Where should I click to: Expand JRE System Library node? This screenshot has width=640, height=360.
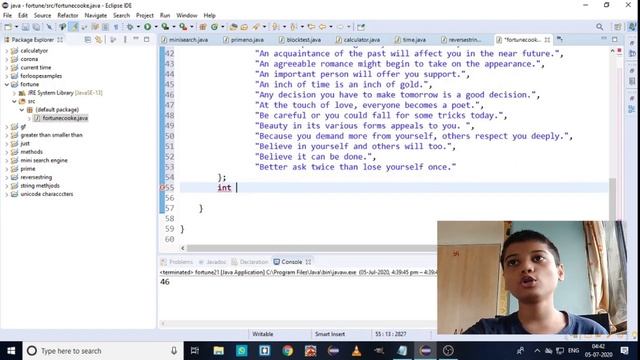[14, 93]
